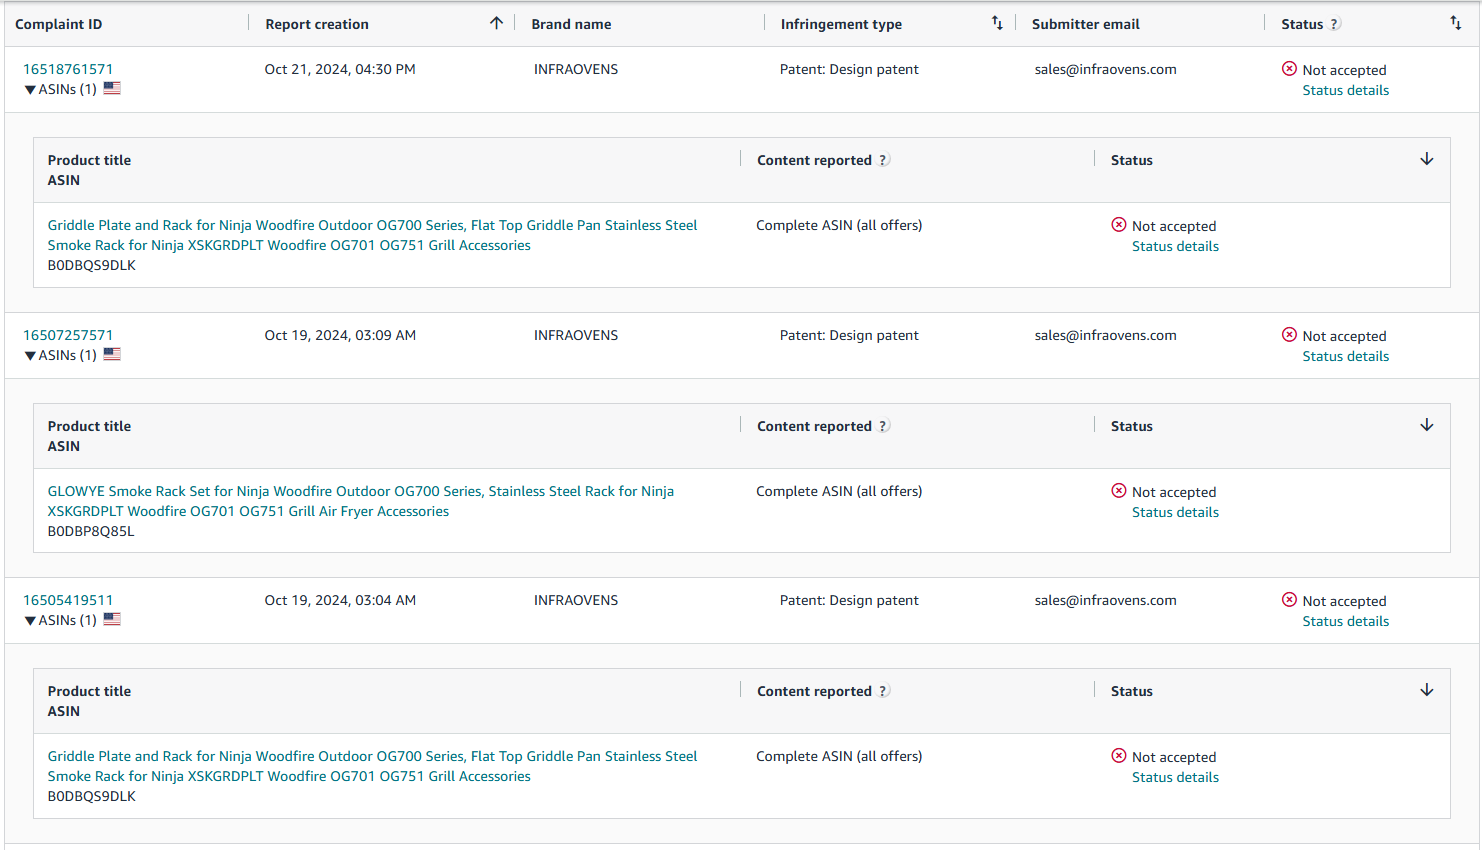
Task: Select the ASIN B0DBP8Q85L
Action: tap(91, 531)
